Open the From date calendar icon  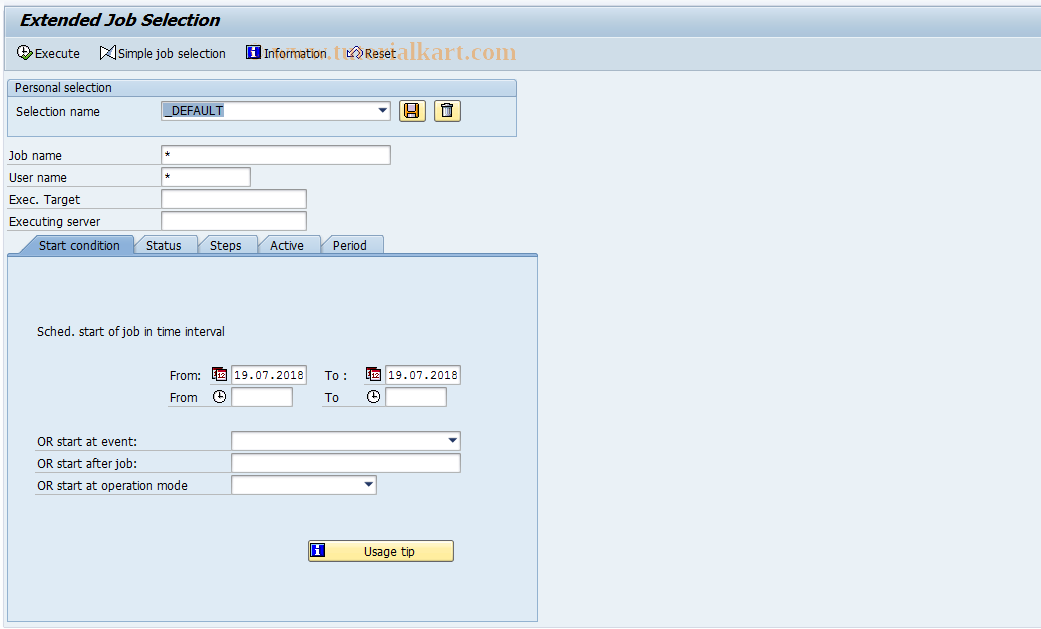pos(219,375)
